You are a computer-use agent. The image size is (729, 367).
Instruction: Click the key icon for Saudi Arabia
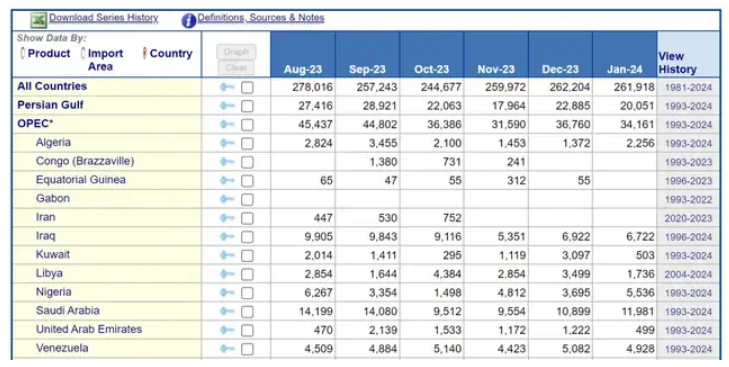(x=227, y=311)
